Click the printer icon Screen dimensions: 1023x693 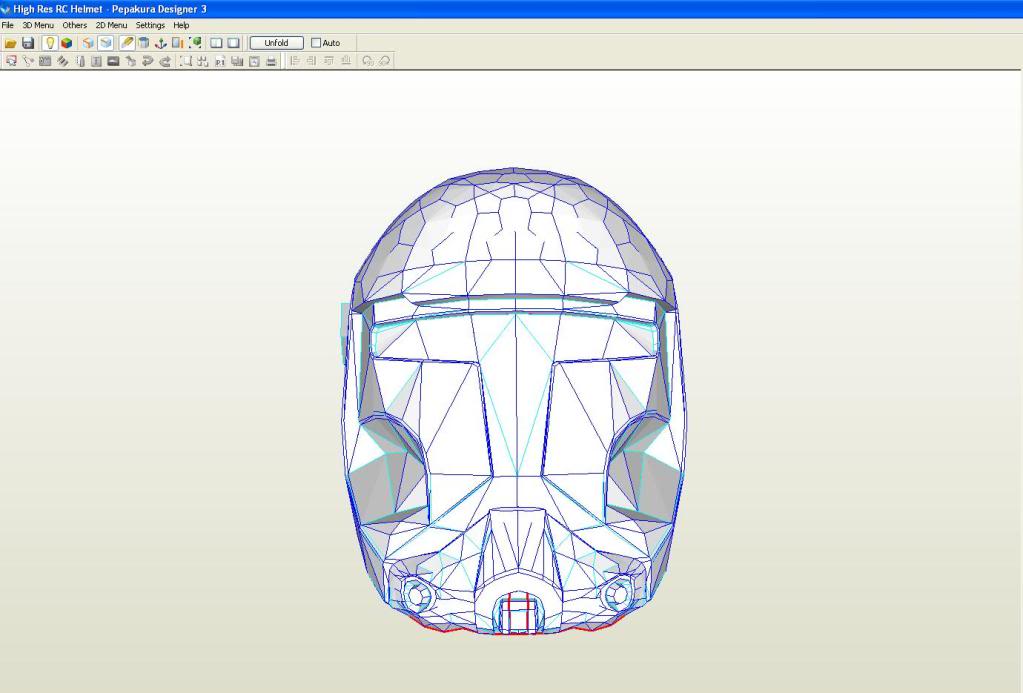[271, 61]
